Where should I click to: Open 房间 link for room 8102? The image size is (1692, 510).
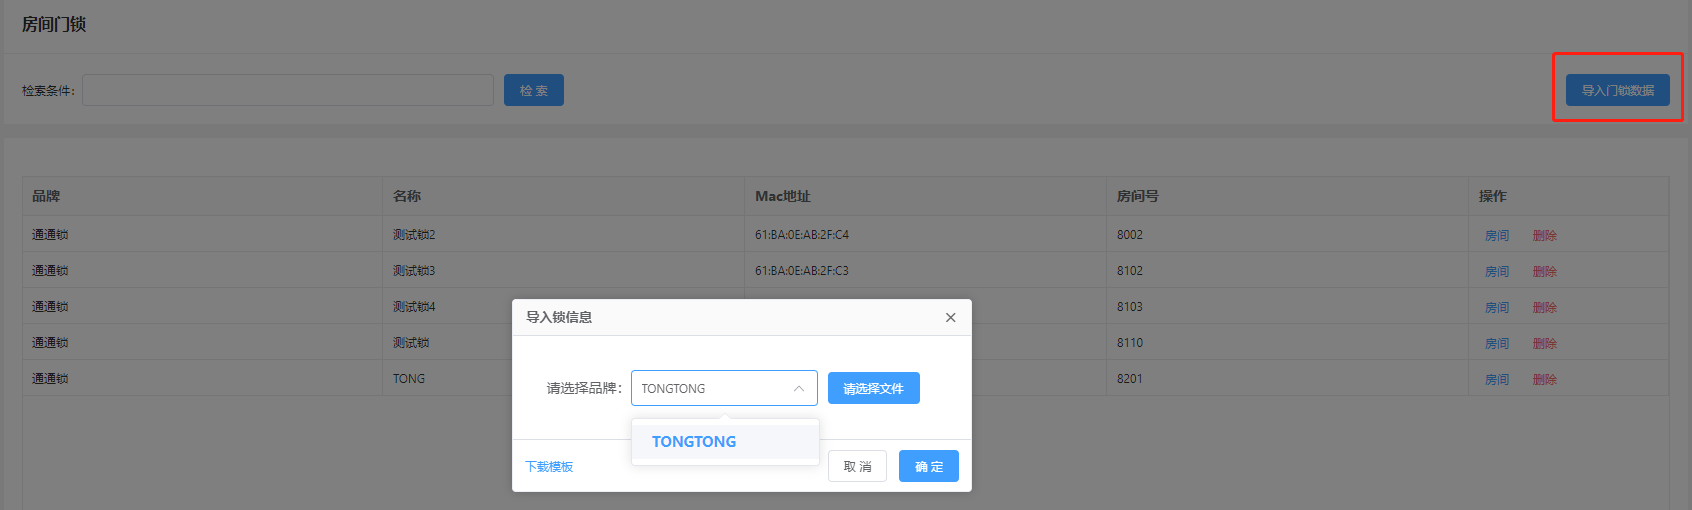[1497, 272]
